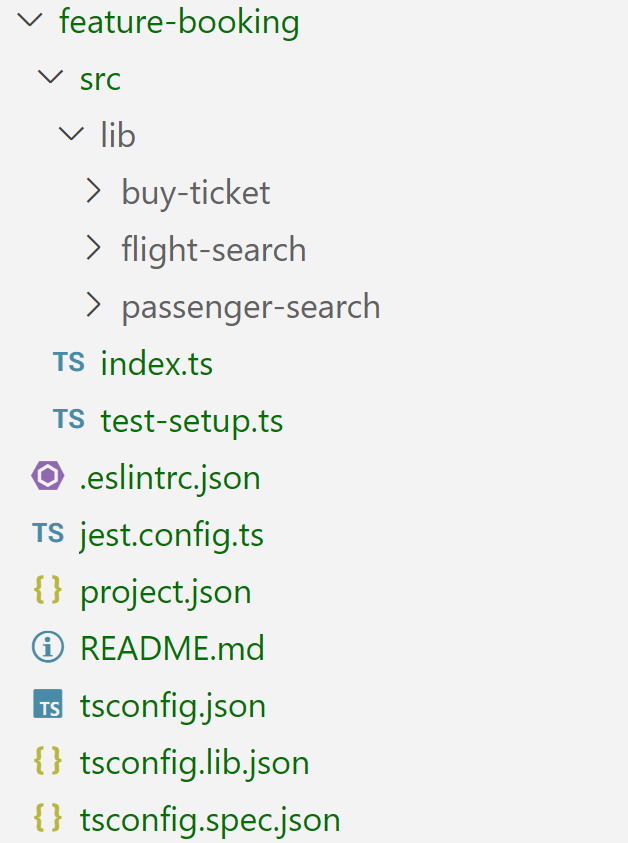The image size is (628, 843).
Task: Open the README.md file
Action: point(172,648)
